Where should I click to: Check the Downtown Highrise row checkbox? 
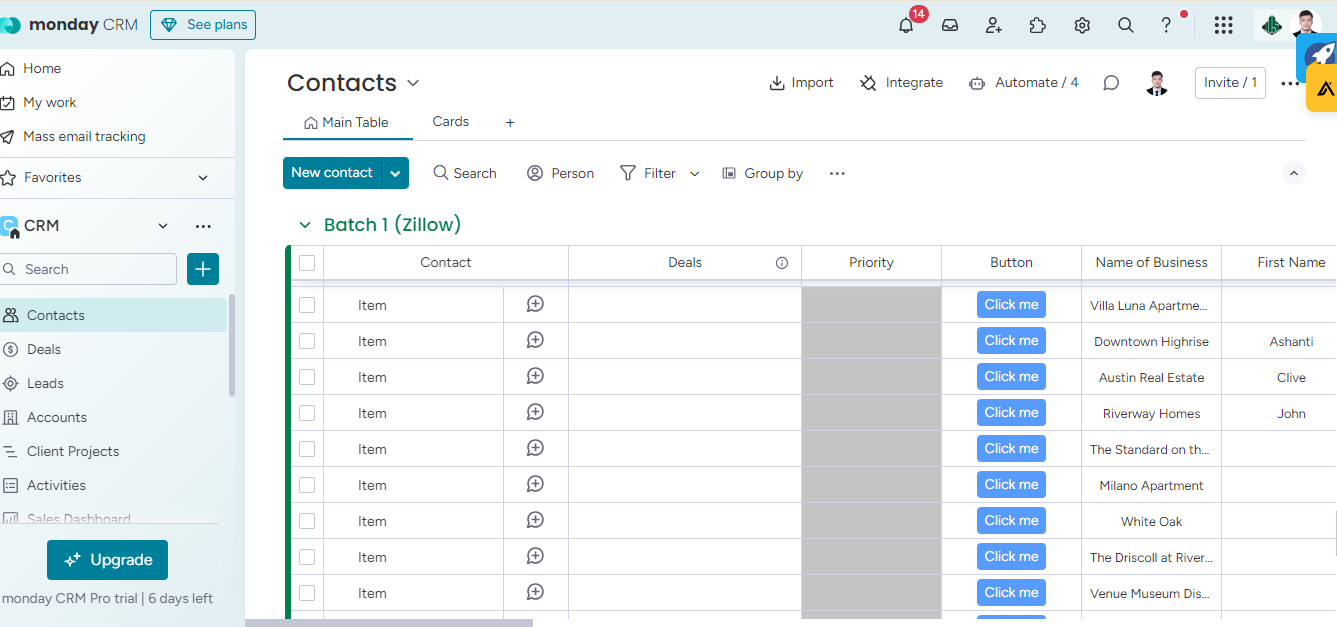click(x=307, y=341)
